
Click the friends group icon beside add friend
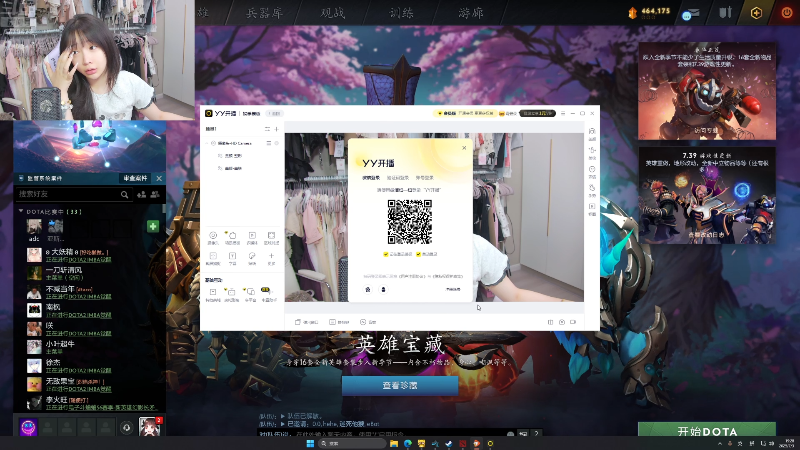tap(155, 194)
